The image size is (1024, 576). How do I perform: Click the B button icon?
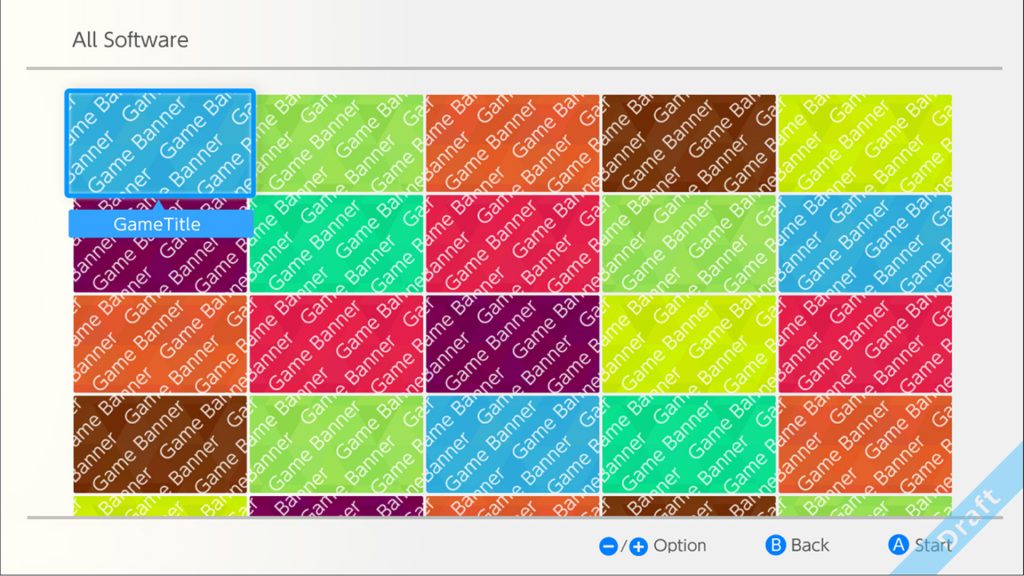(775, 545)
